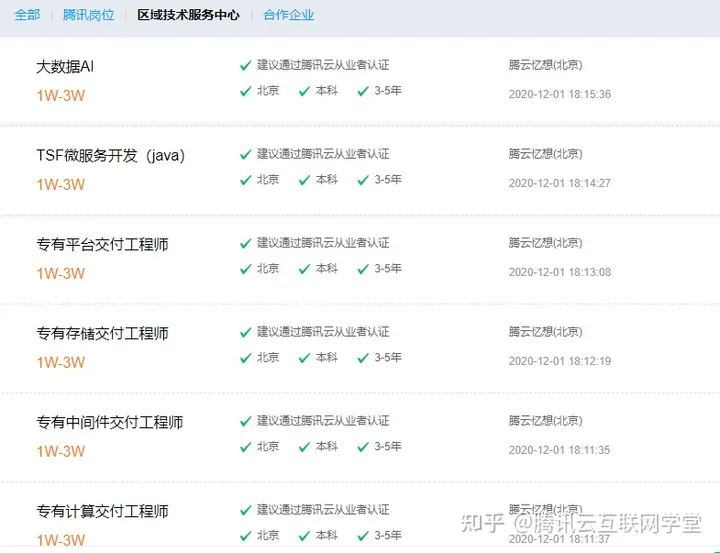Click 建议通过腾讯云从业者认证 text in 专有平台交付工程师 row
Viewport: 720px width, 553px height.
[x=323, y=243]
